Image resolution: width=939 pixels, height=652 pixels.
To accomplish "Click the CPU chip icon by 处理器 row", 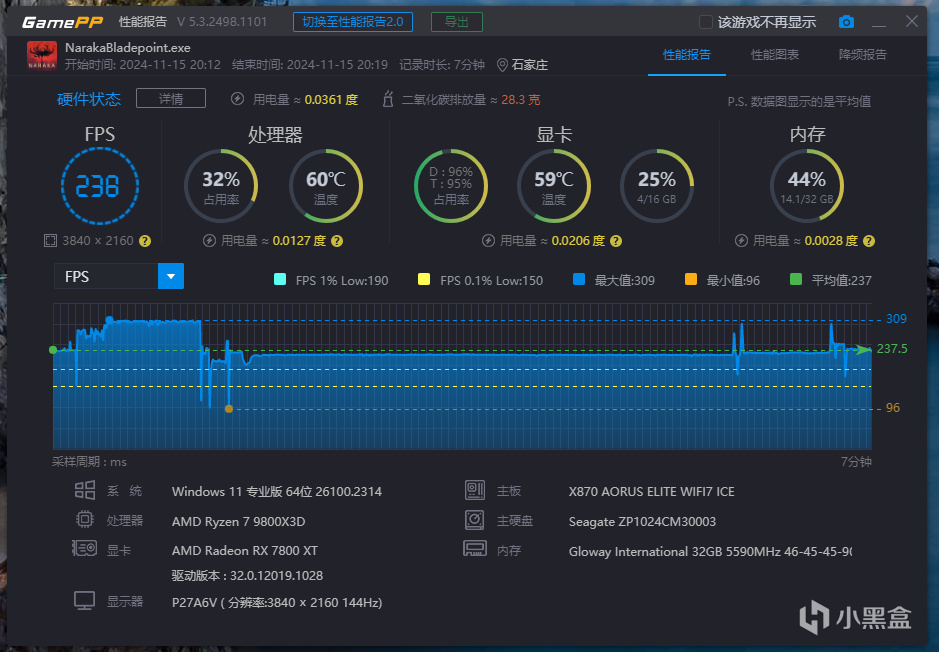I will (x=85, y=519).
